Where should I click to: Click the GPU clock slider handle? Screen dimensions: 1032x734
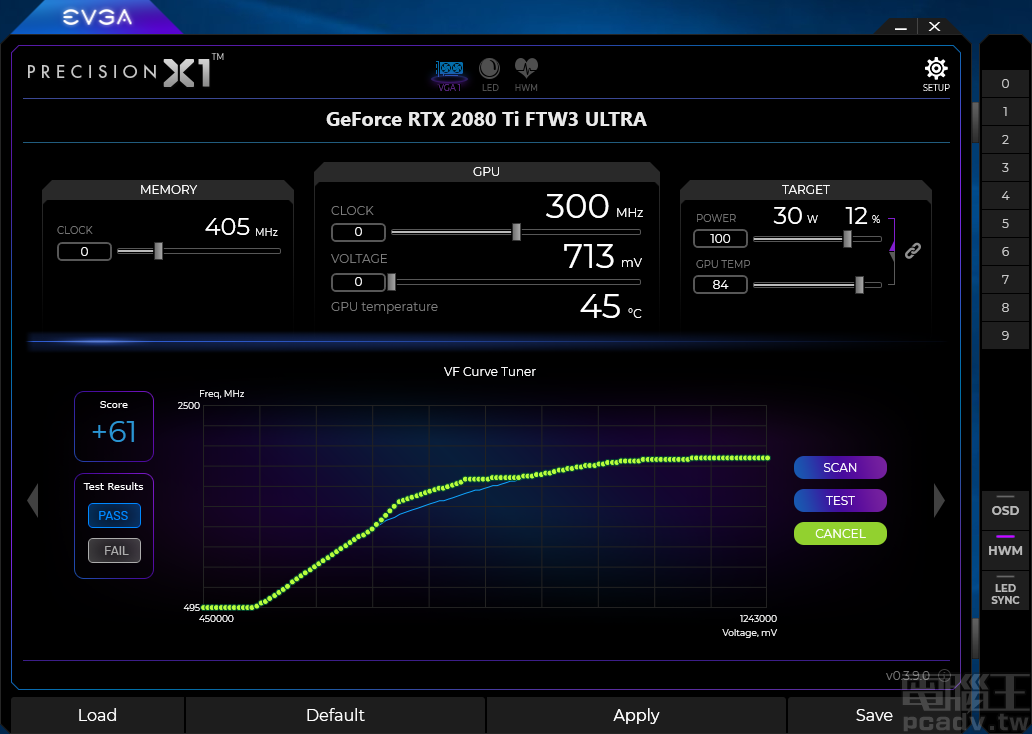[516, 232]
